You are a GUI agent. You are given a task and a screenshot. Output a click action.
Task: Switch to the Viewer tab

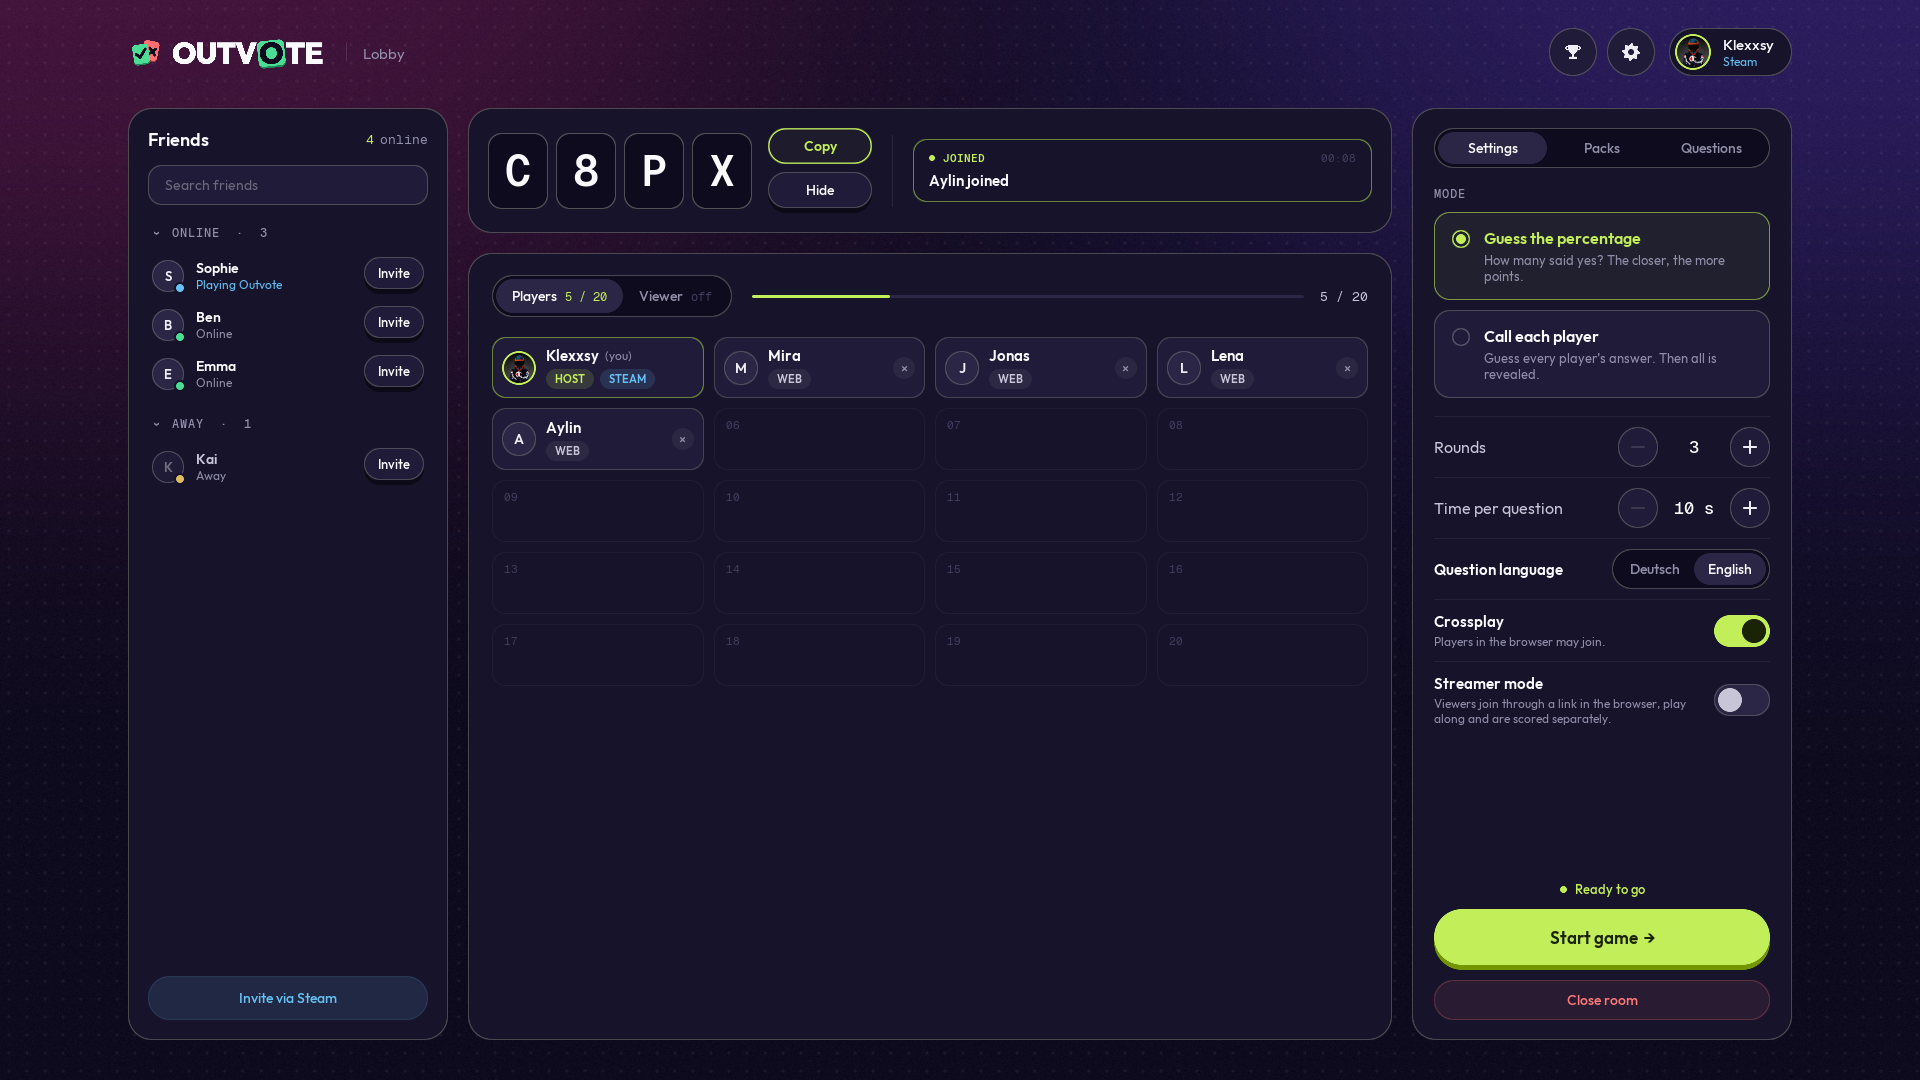pos(676,296)
